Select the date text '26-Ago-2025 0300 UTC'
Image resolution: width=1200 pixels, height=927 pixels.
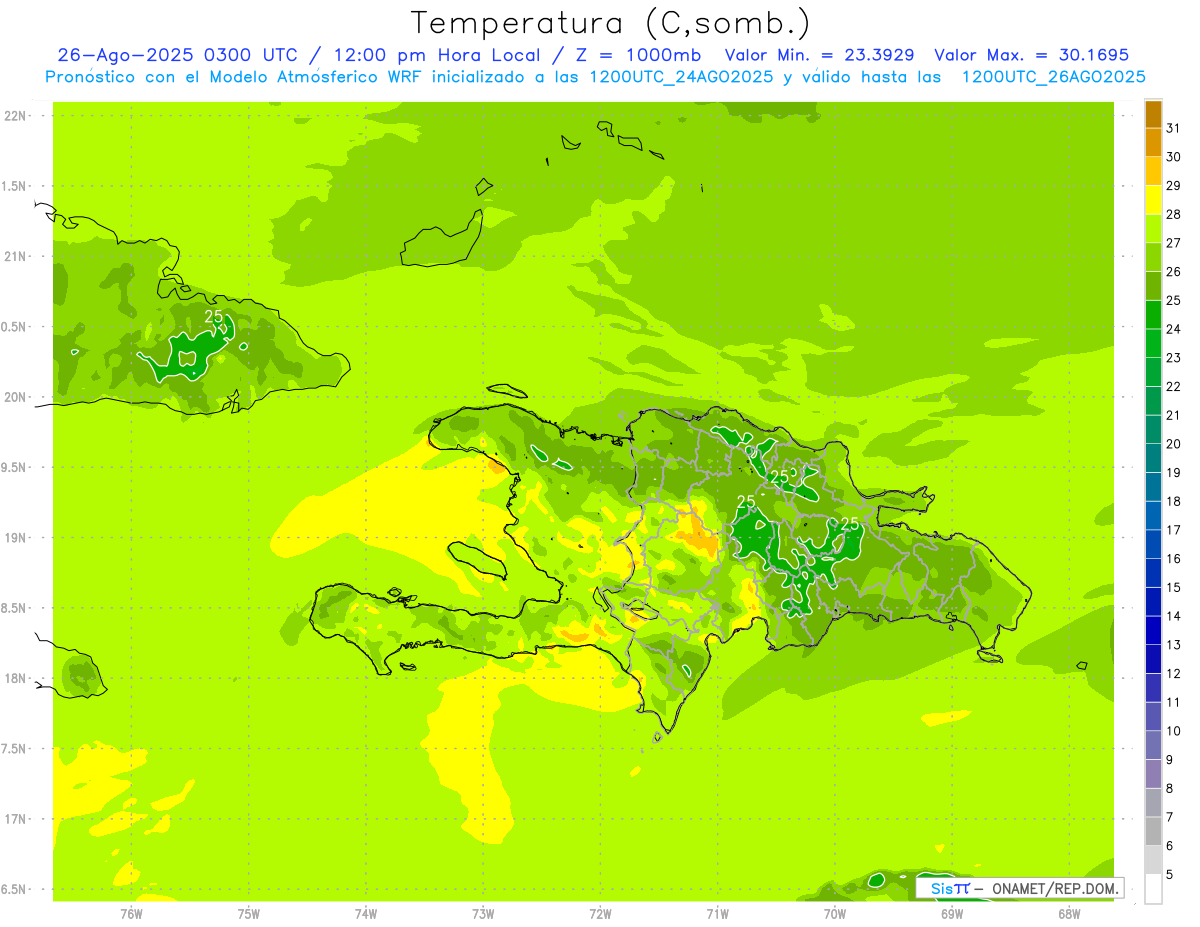pyautogui.click(x=178, y=55)
